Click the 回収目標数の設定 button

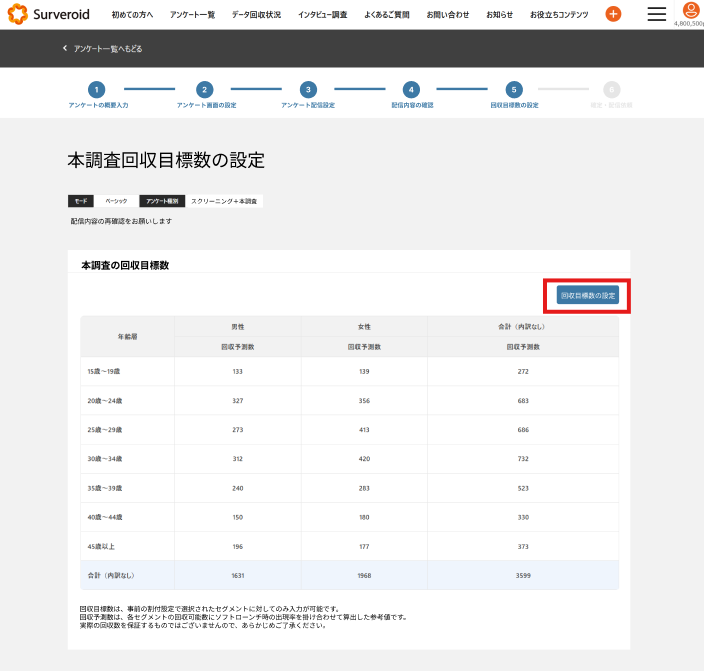click(588, 296)
